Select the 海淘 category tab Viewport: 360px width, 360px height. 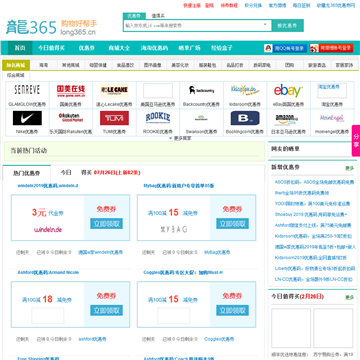44,65
